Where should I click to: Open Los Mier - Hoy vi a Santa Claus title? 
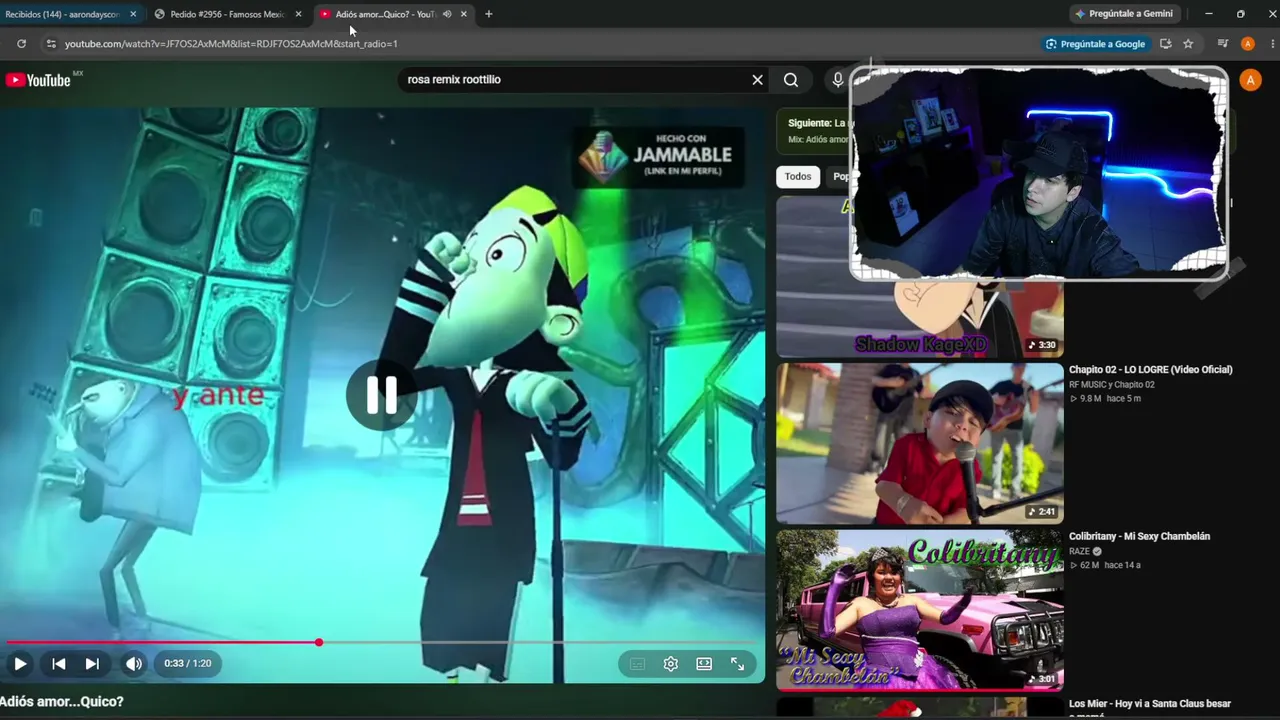(1150, 708)
